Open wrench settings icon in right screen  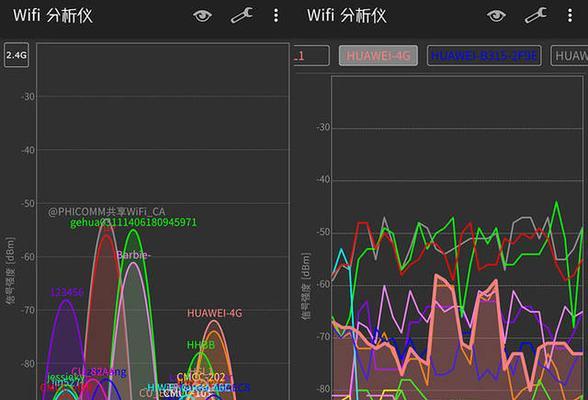click(x=536, y=16)
